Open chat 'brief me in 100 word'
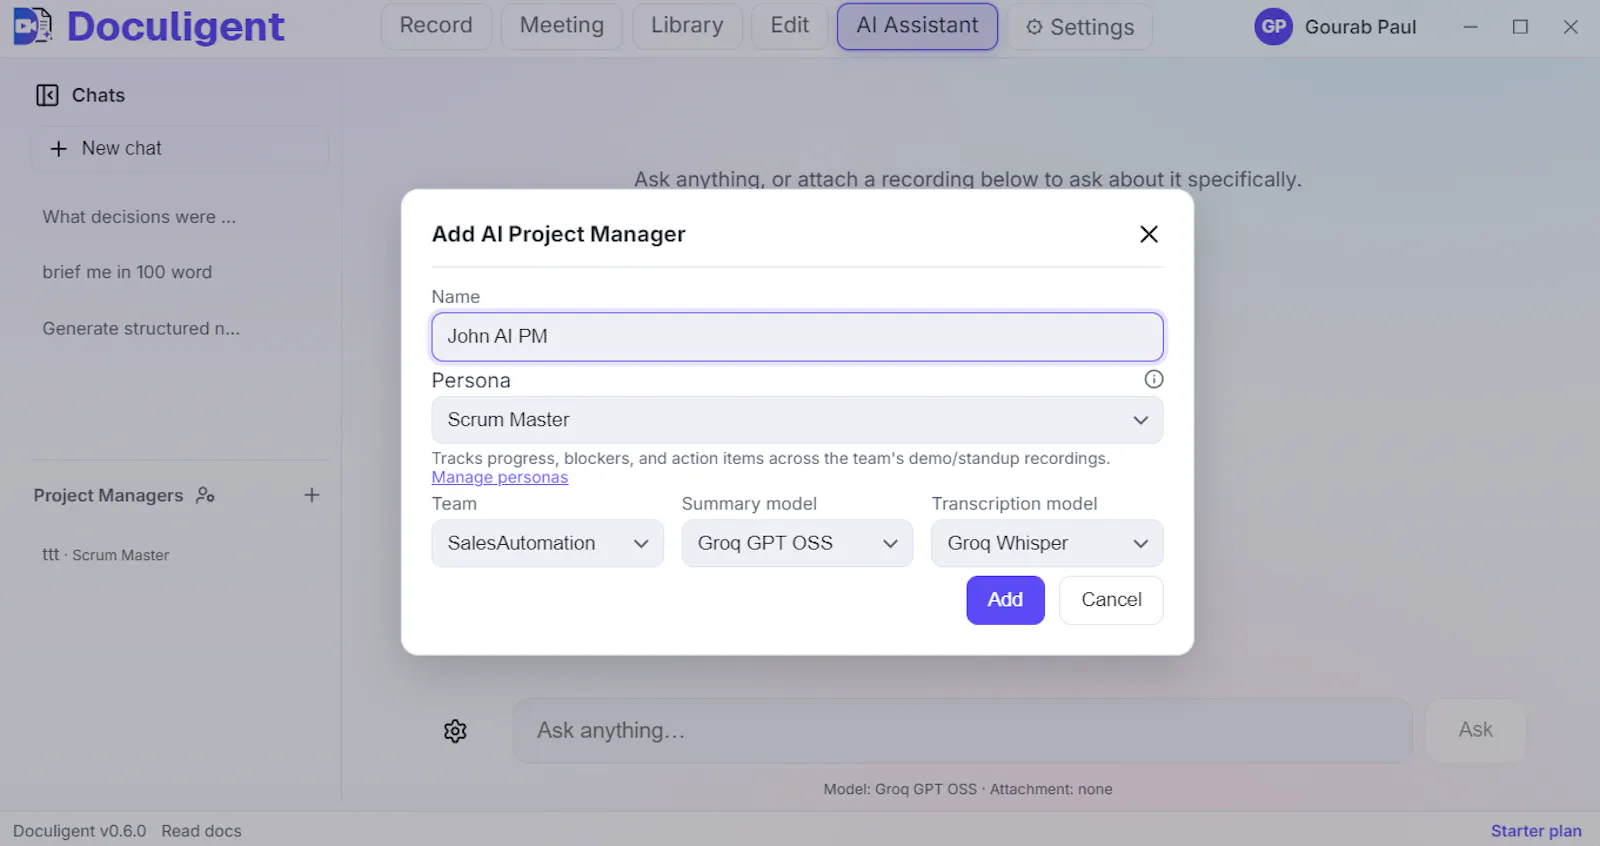 pyautogui.click(x=127, y=272)
